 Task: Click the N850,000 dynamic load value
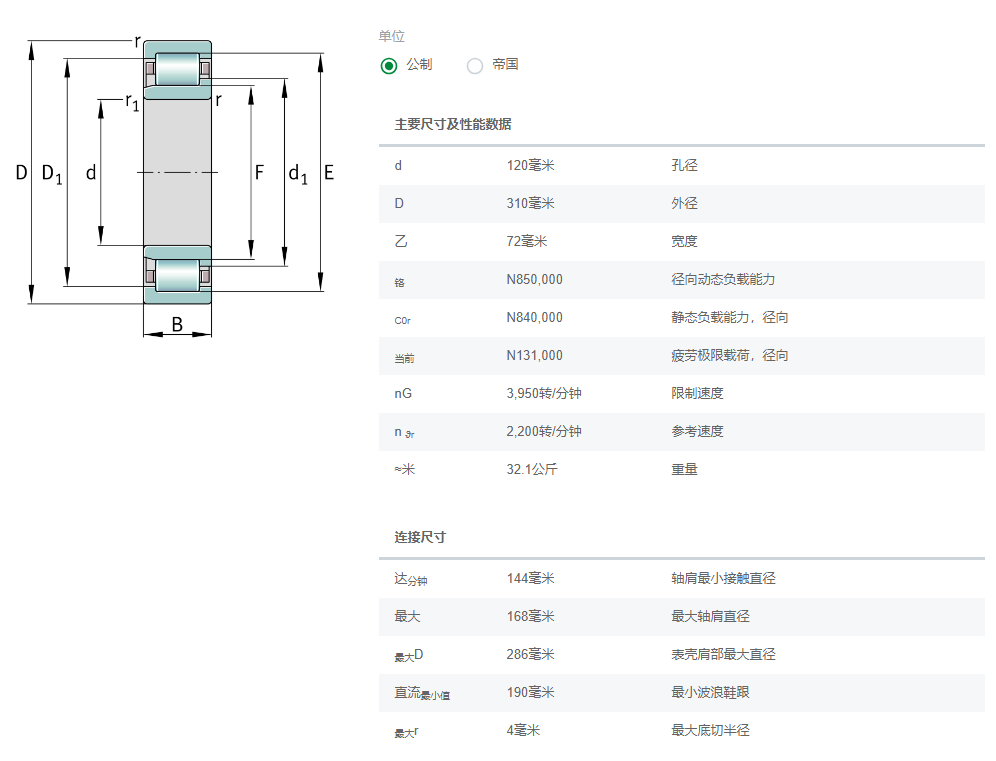[534, 279]
